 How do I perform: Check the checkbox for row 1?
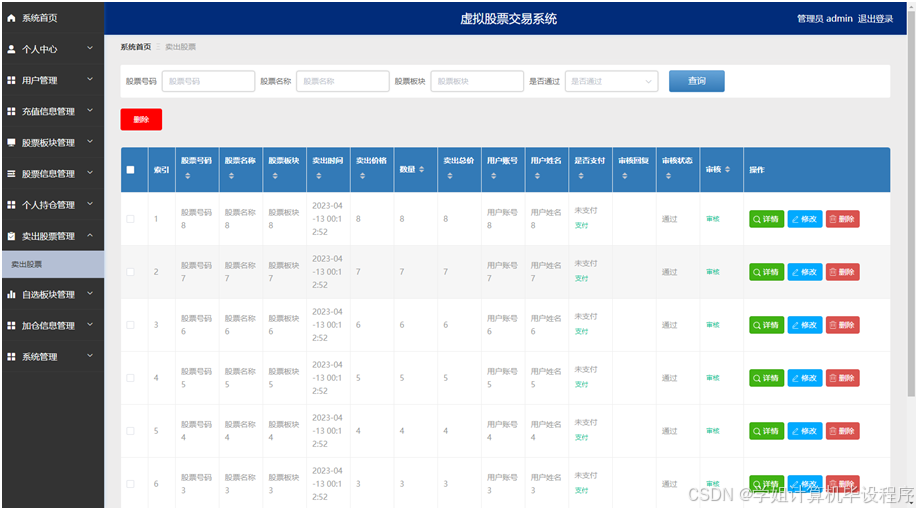click(131, 219)
